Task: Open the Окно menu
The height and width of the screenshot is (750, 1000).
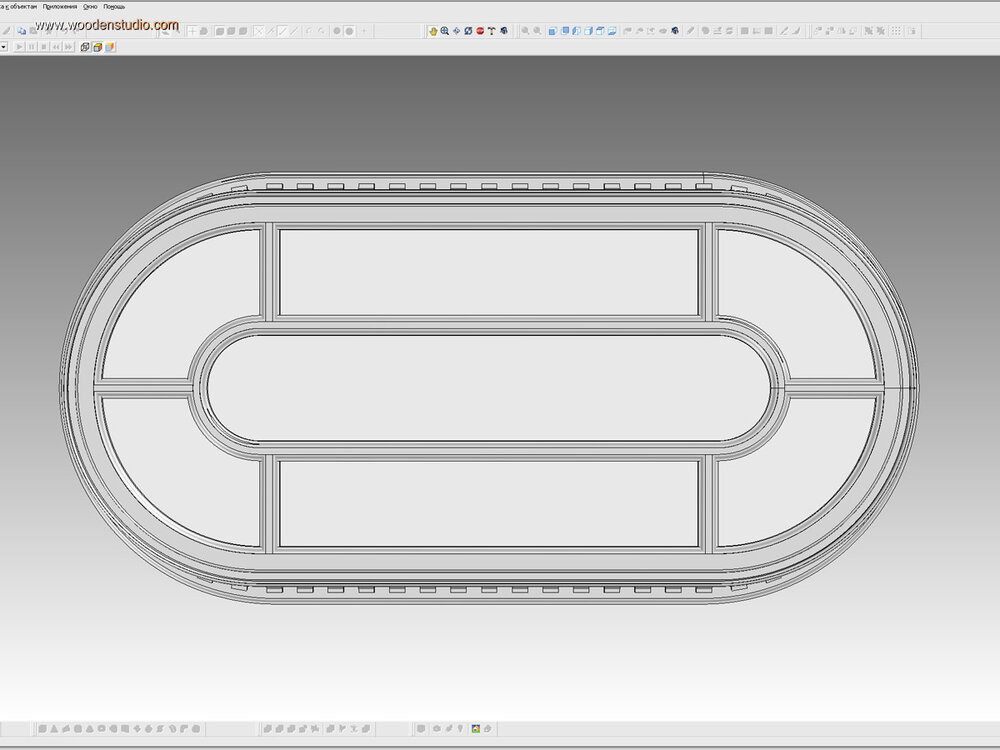Action: (x=90, y=7)
